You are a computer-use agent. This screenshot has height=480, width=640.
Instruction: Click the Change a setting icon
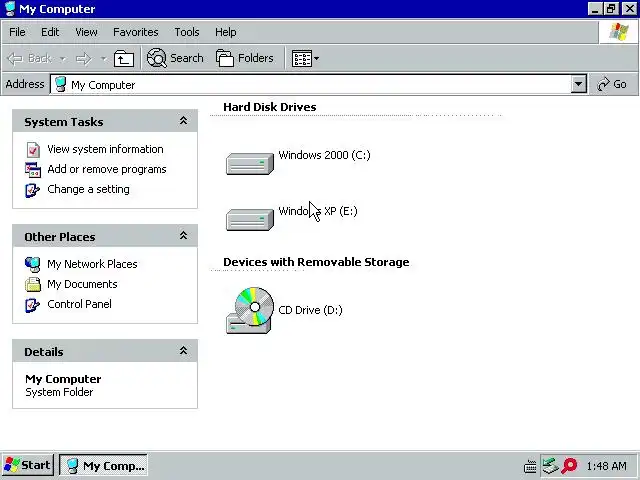point(32,190)
